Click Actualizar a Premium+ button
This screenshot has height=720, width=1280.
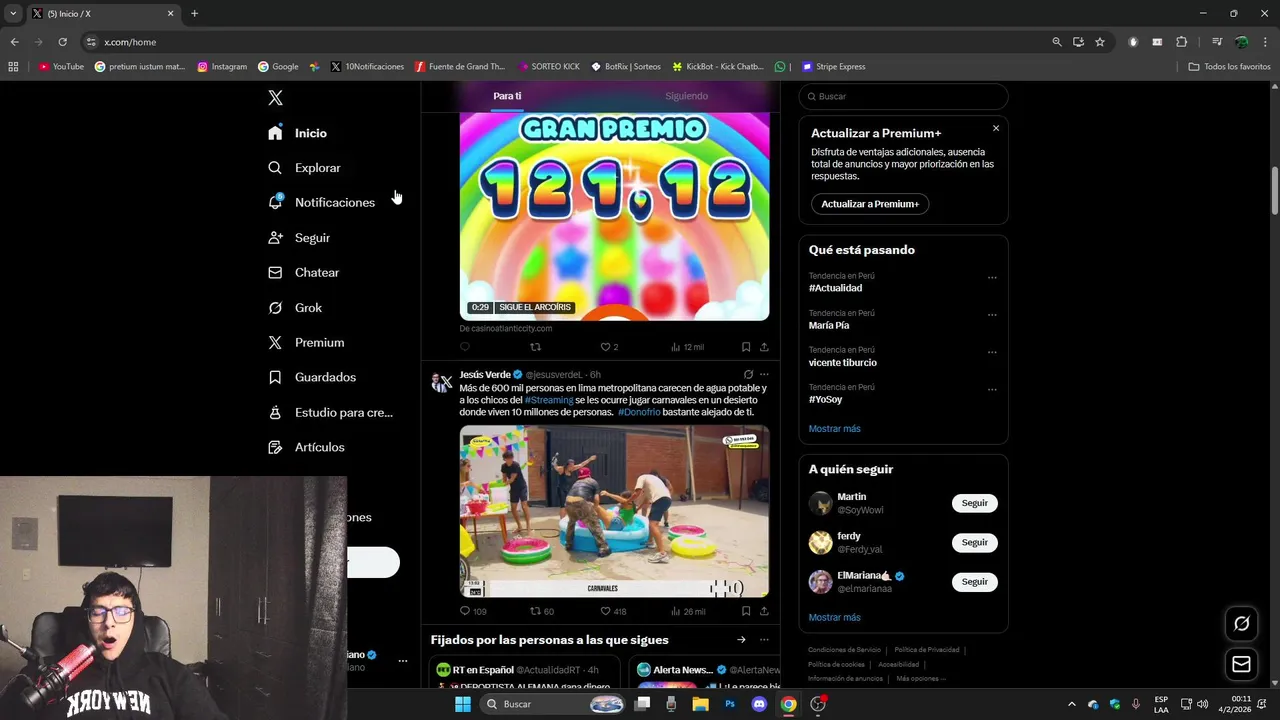pos(870,204)
